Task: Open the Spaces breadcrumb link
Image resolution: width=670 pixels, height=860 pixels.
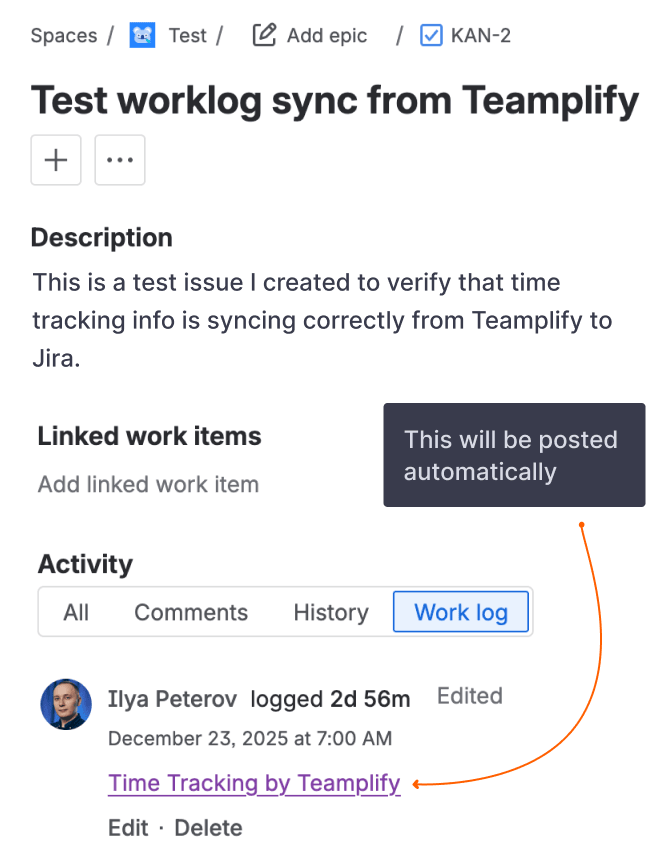Action: coord(64,36)
